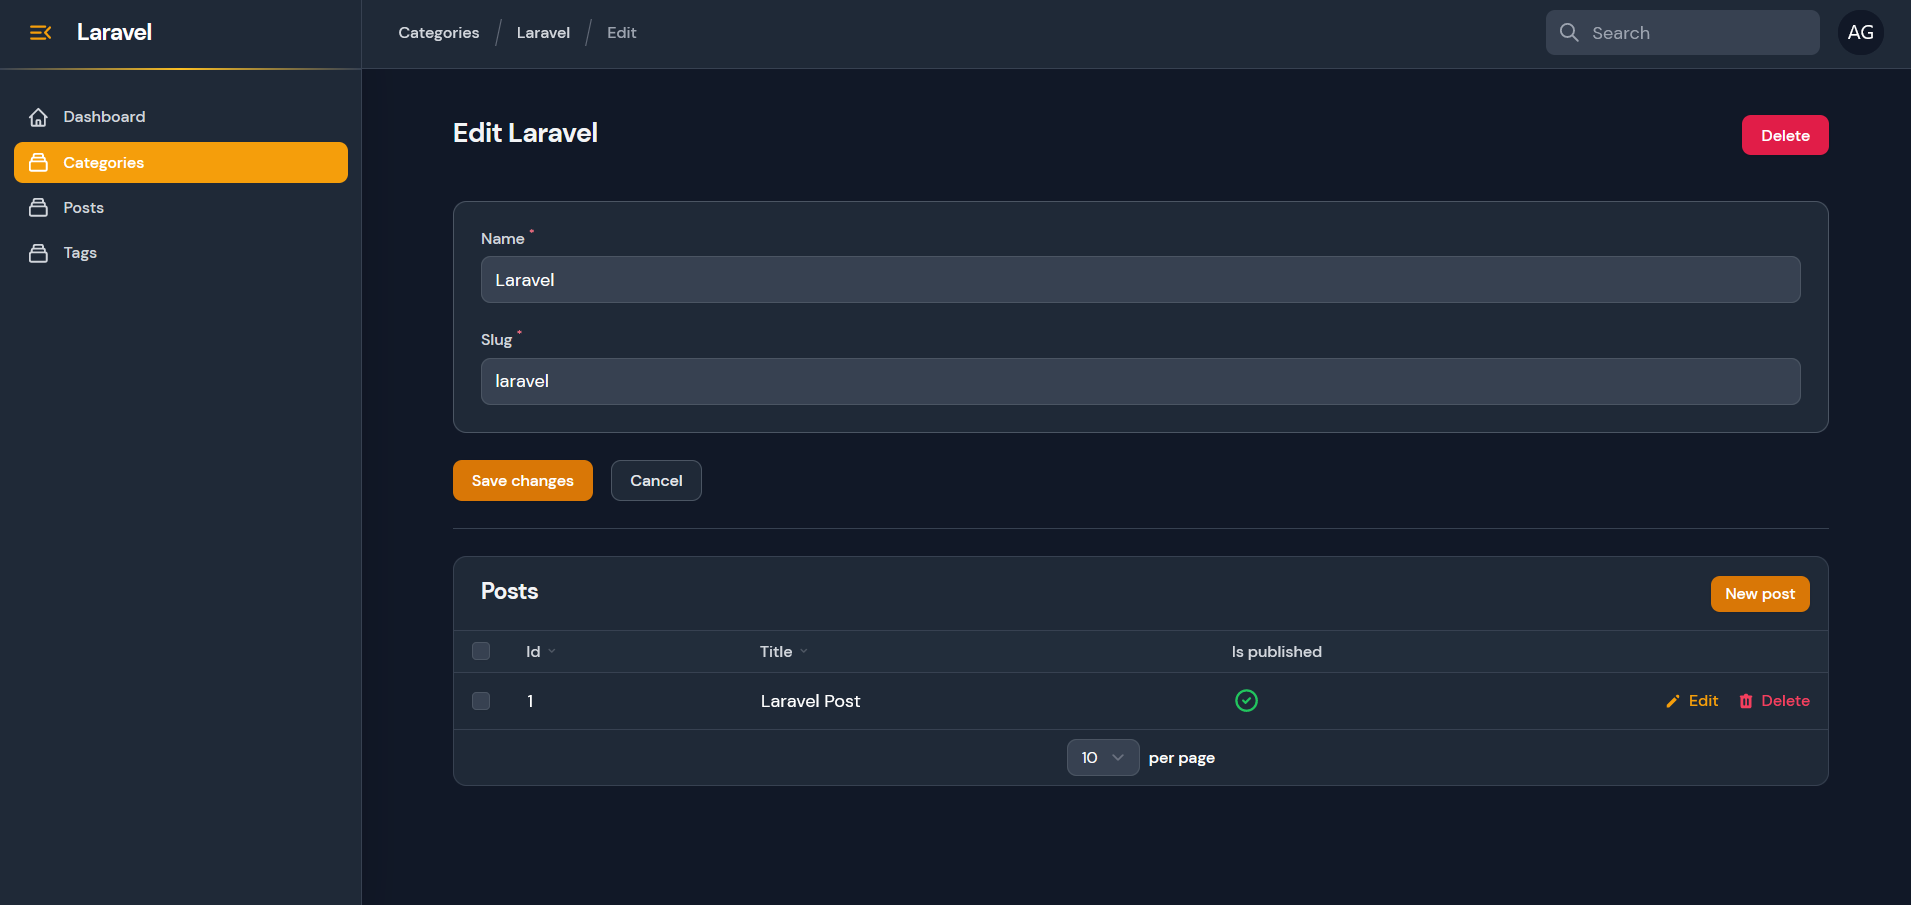The height and width of the screenshot is (905, 1911).
Task: Go to Posts in the sidebar
Action: [181, 208]
